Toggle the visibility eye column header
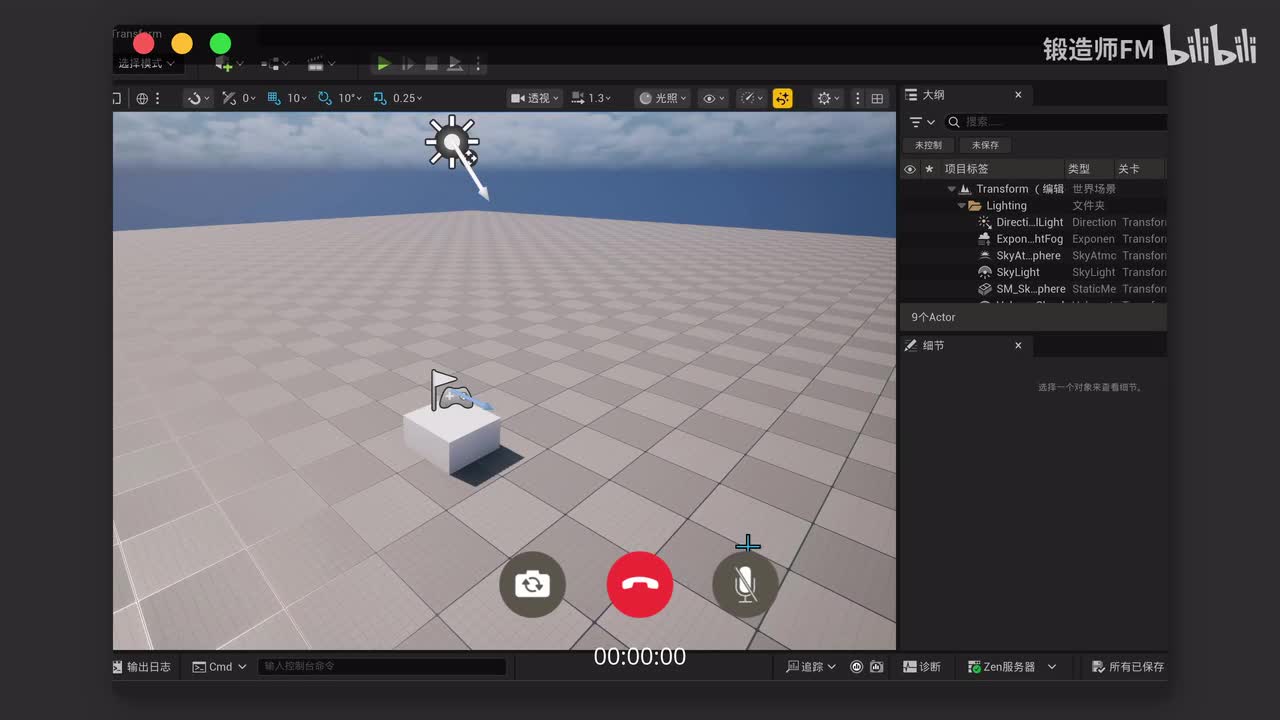Viewport: 1280px width, 720px height. (x=909, y=169)
